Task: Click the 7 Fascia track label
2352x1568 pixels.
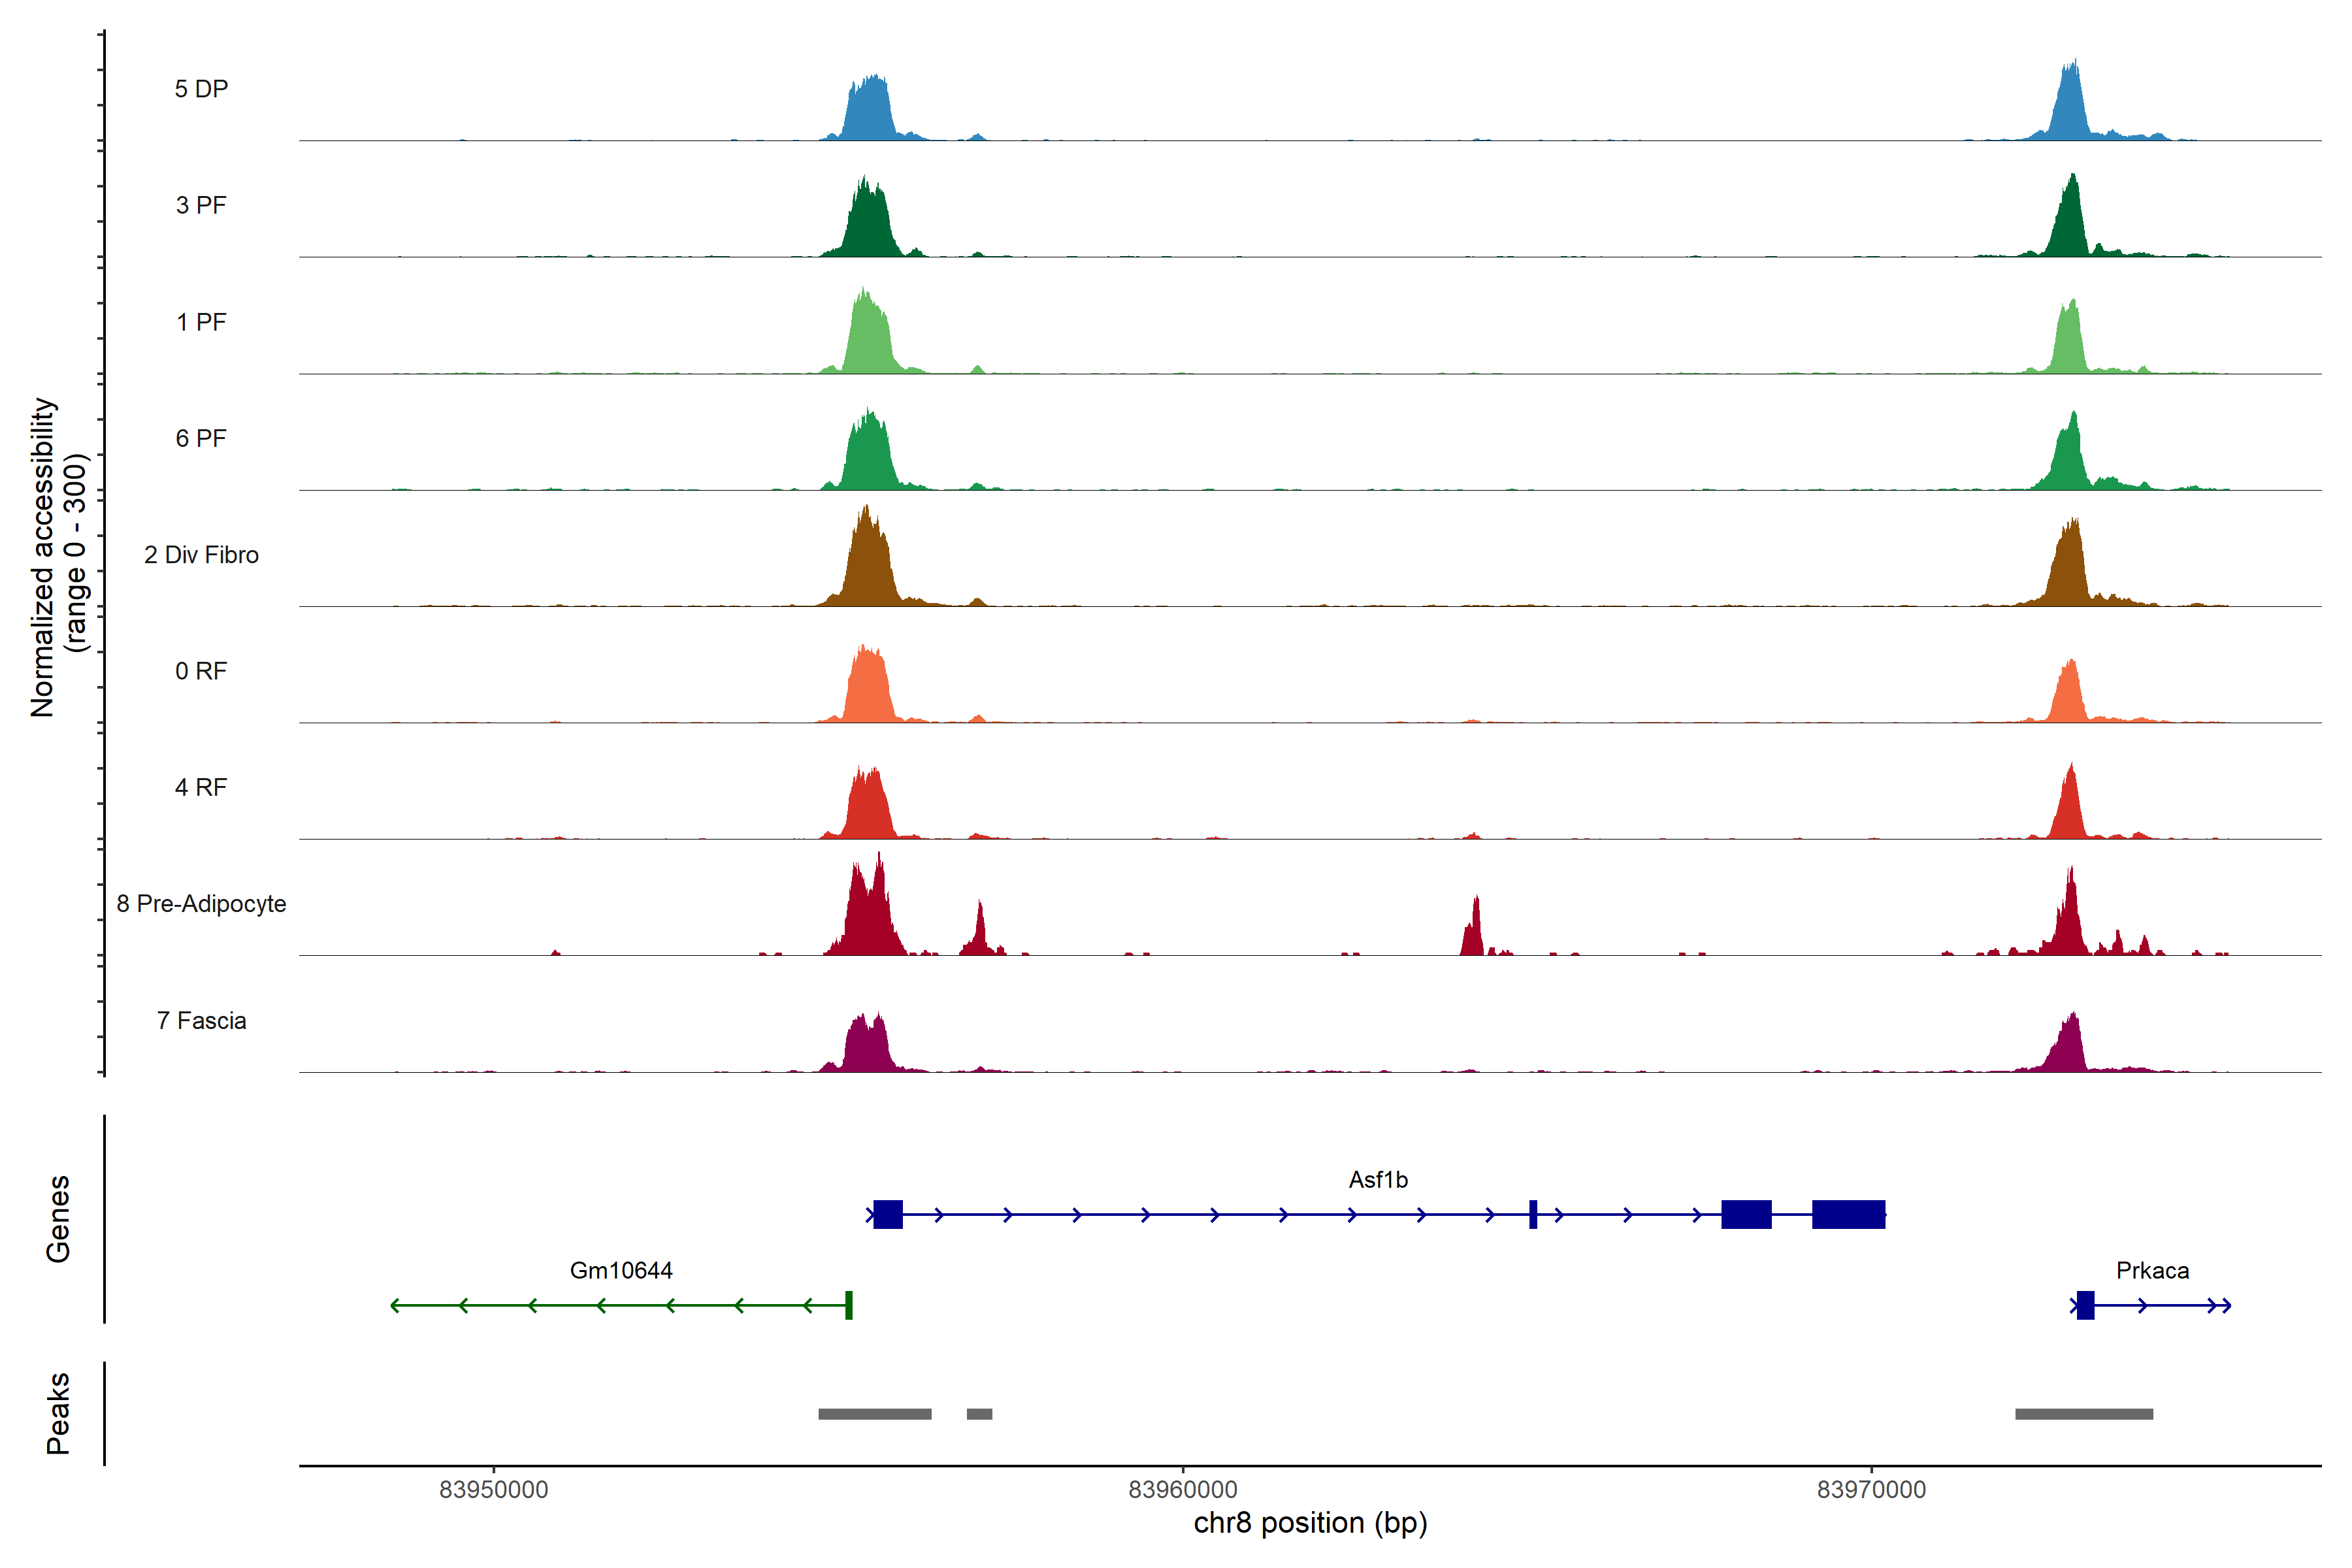Action: click(x=201, y=1021)
